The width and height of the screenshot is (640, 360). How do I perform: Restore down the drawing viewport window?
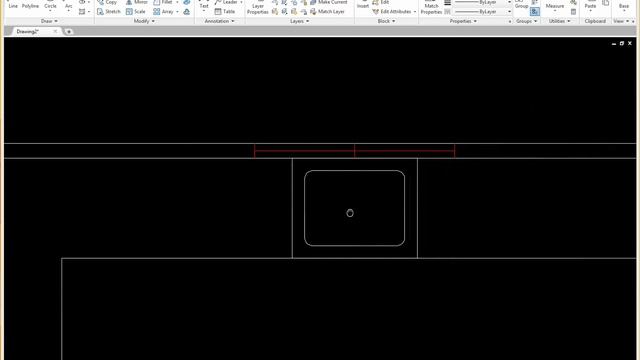click(622, 43)
